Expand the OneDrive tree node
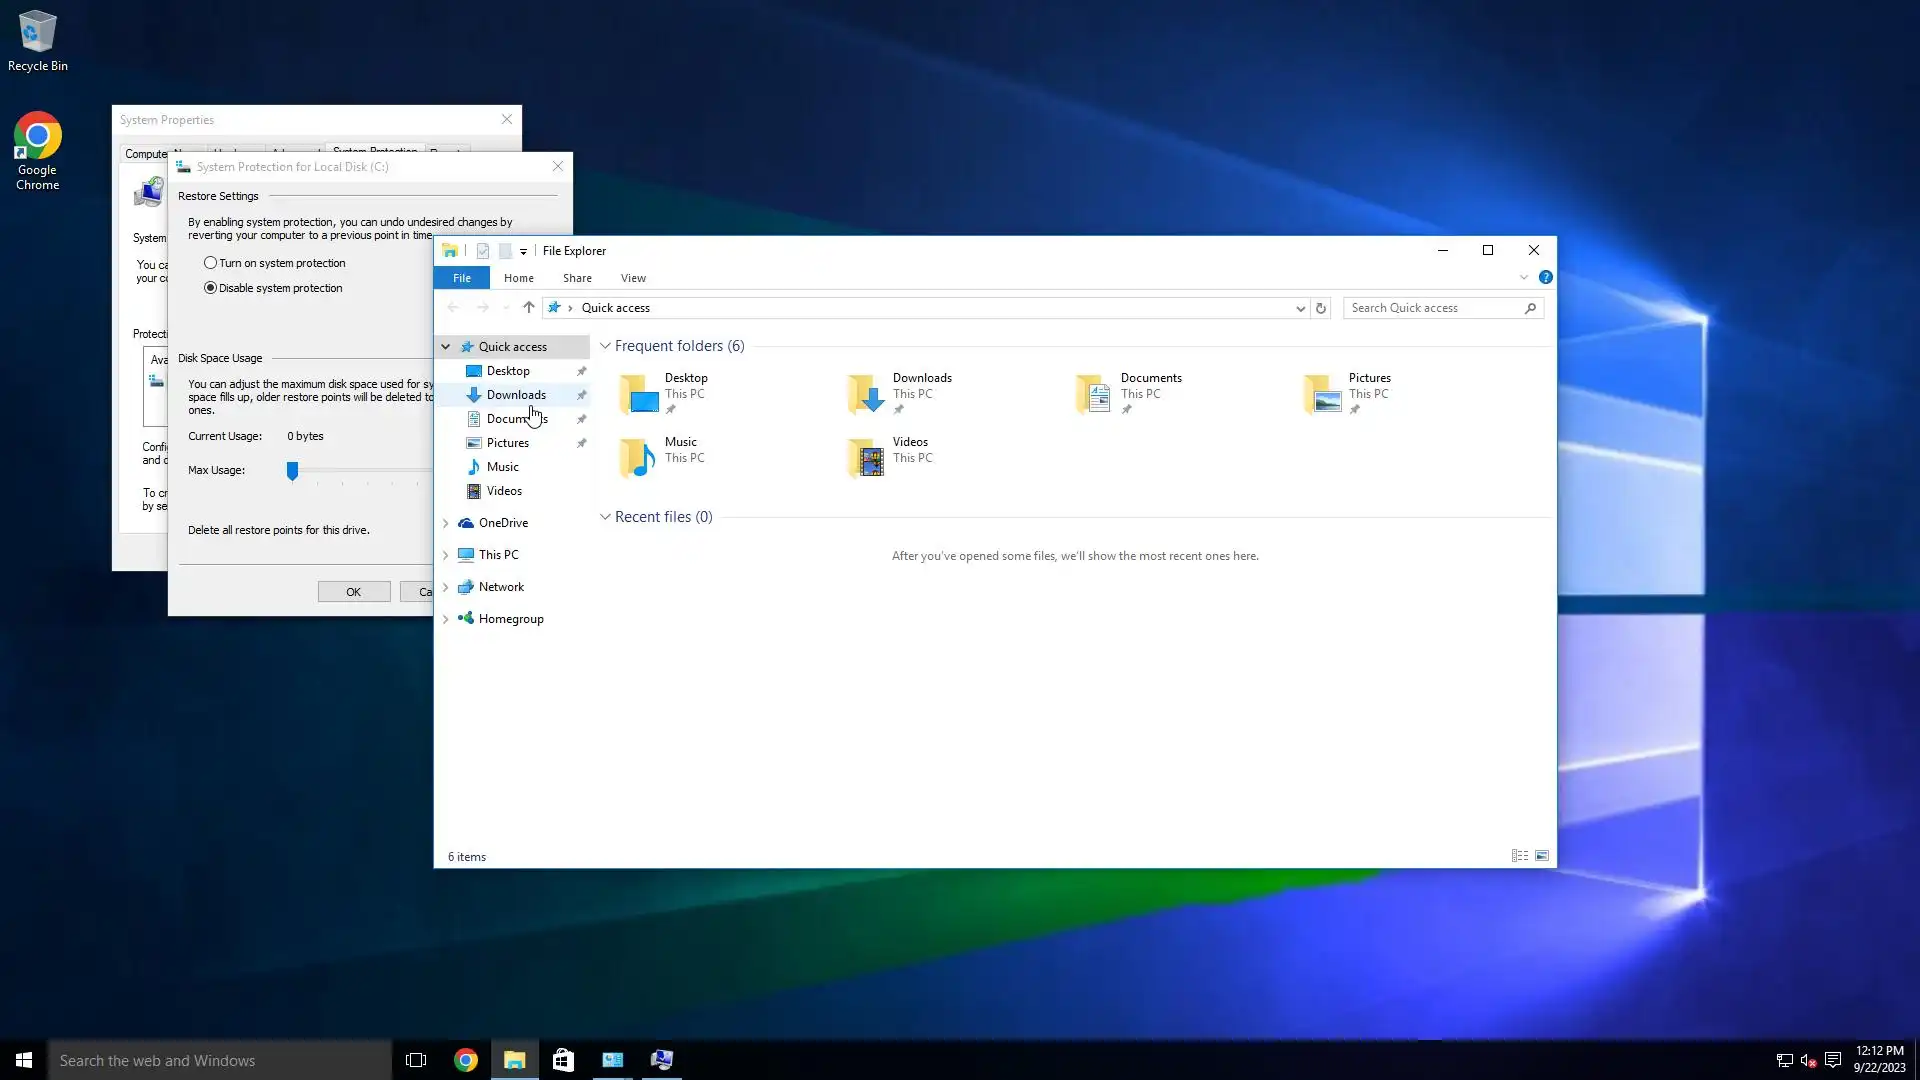The height and width of the screenshot is (1080, 1920). point(446,523)
